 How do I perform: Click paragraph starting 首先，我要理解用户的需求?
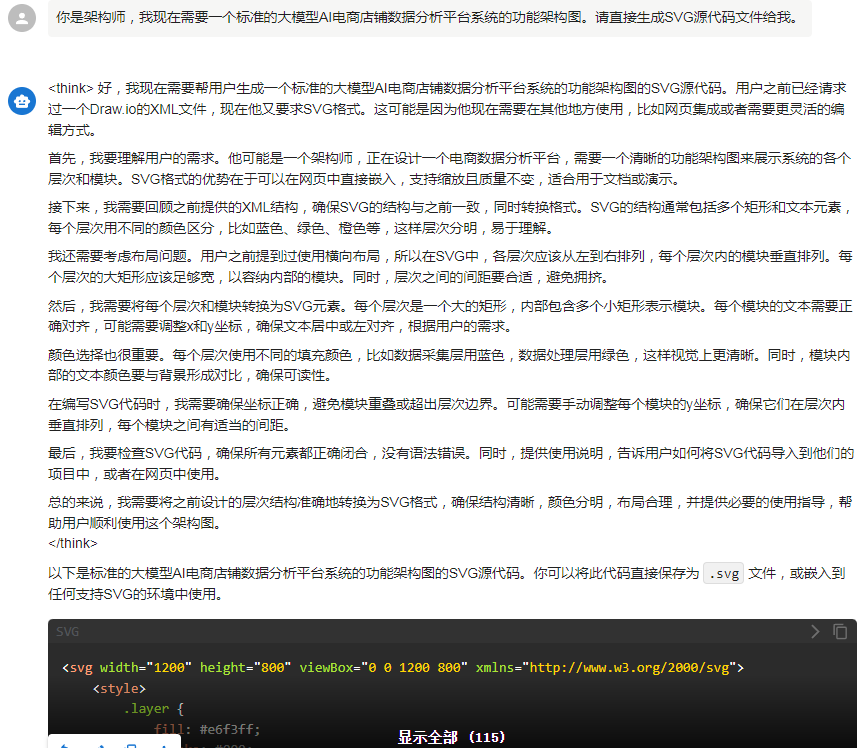[x=450, y=169]
